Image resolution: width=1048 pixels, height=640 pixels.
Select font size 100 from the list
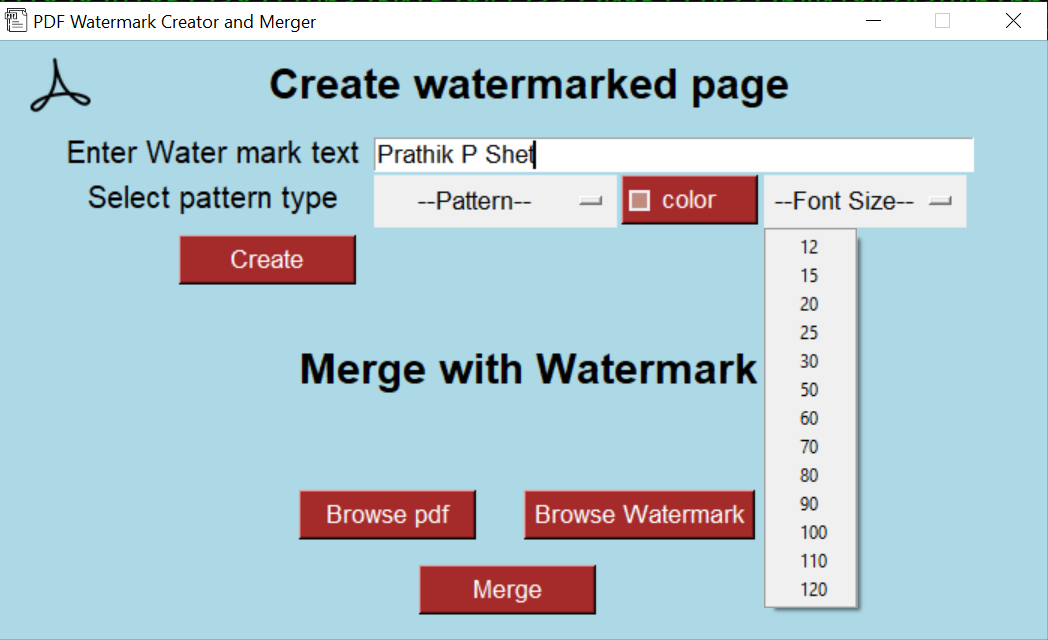coord(811,532)
